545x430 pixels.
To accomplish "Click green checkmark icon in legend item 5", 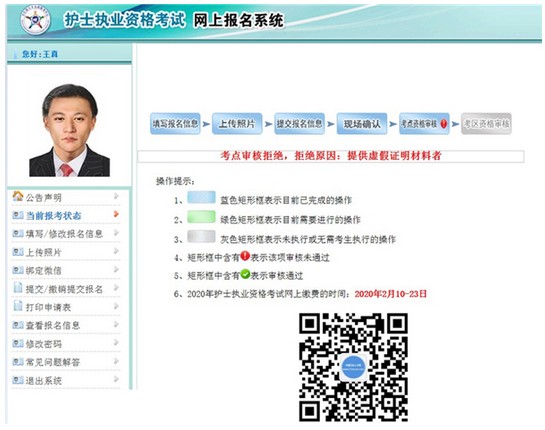I will coord(245,274).
